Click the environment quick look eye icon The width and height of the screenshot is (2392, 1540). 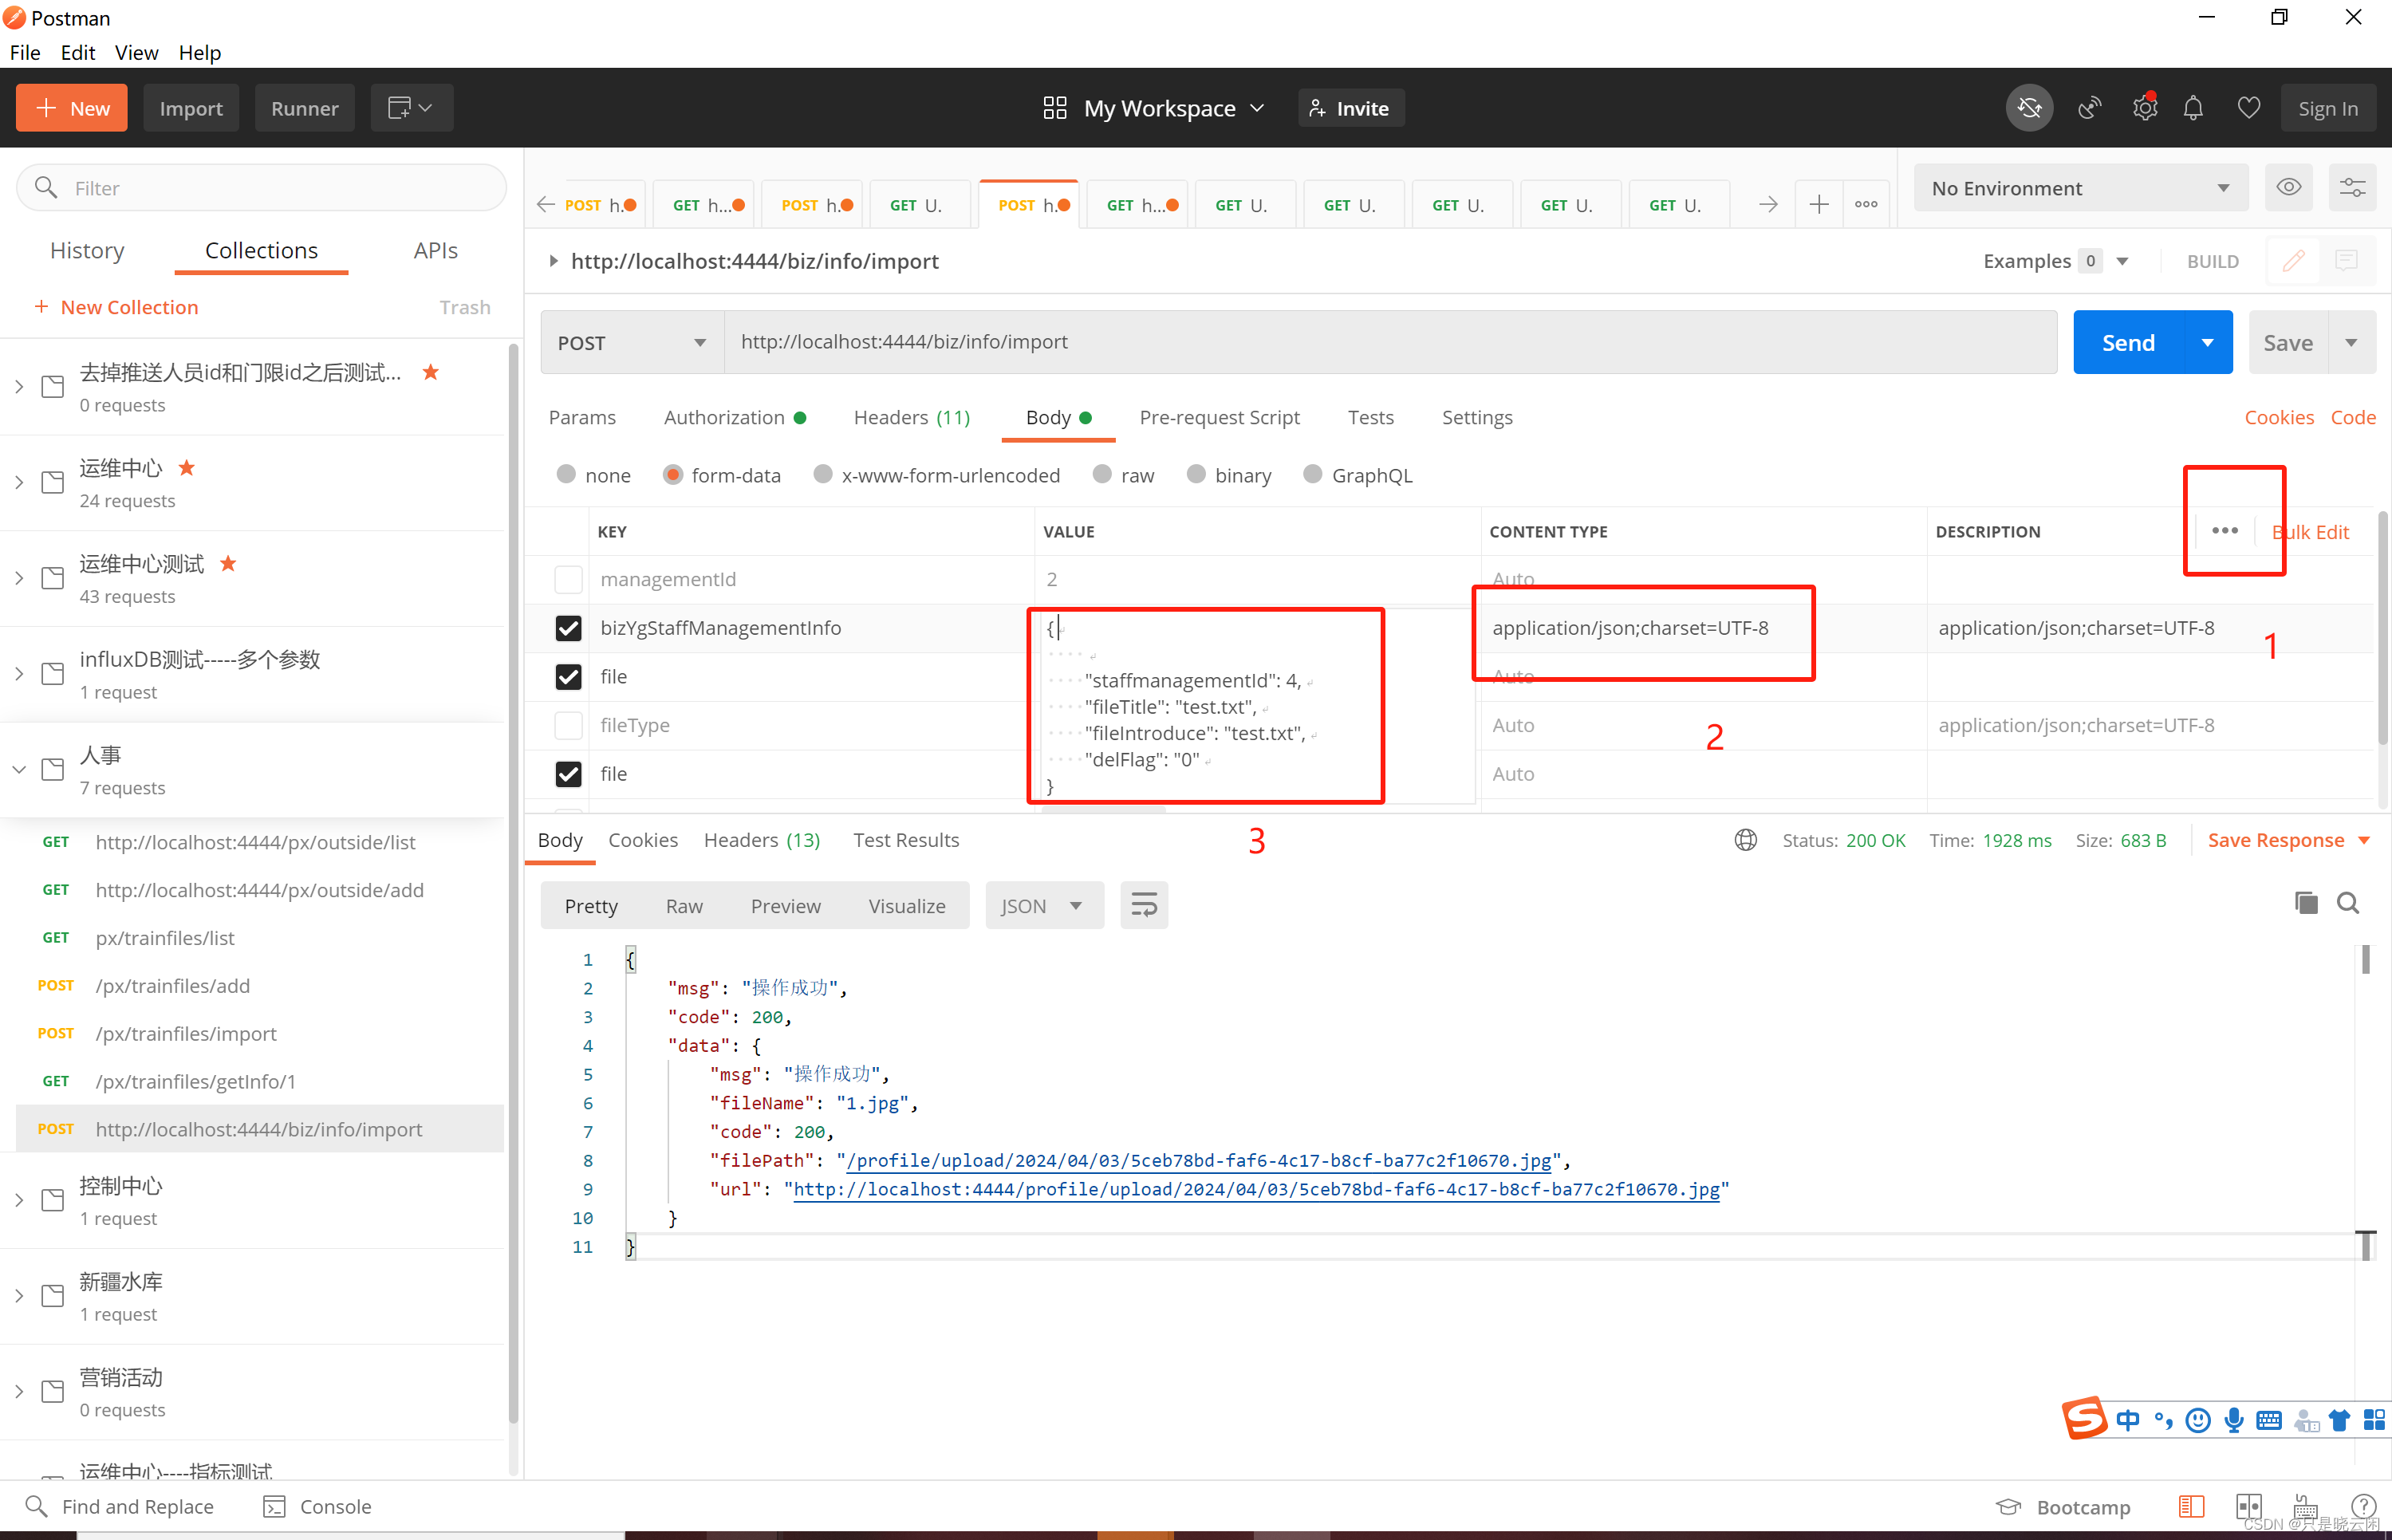pos(2288,188)
